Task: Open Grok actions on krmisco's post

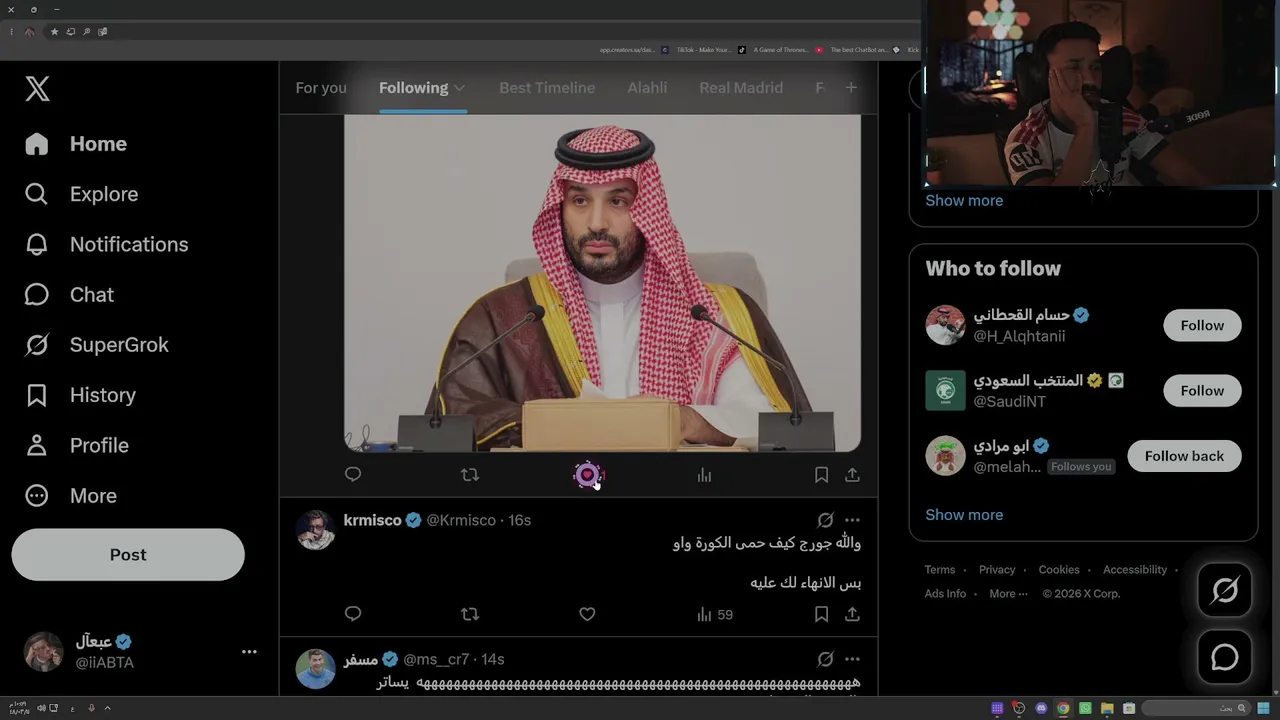Action: (825, 520)
